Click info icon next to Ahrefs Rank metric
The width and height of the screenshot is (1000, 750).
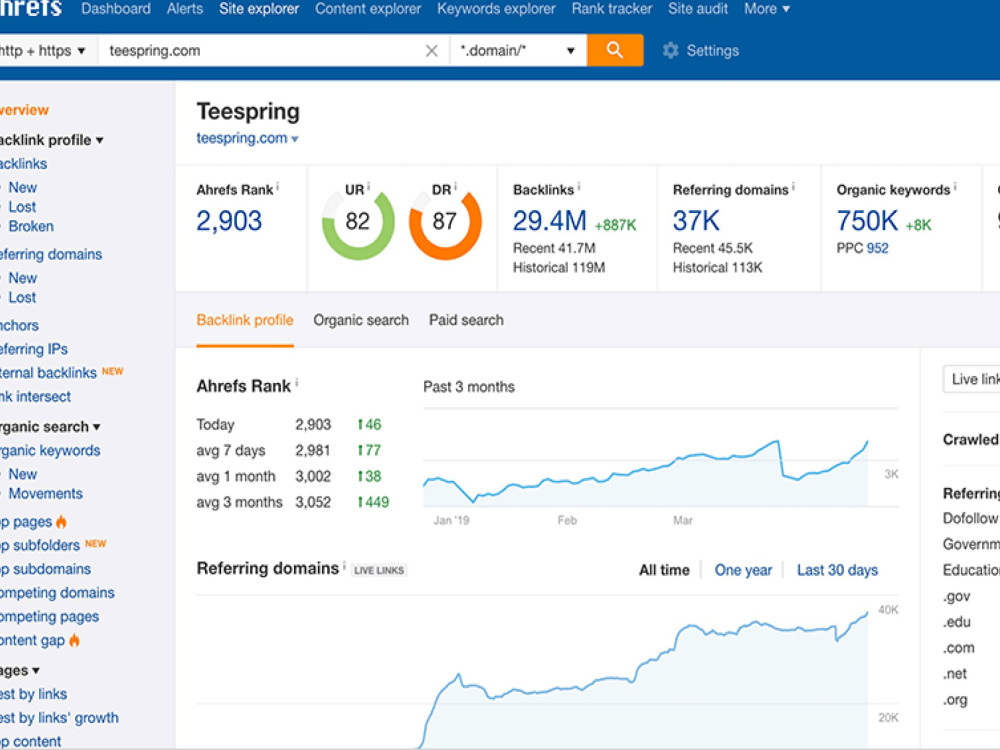tap(277, 187)
